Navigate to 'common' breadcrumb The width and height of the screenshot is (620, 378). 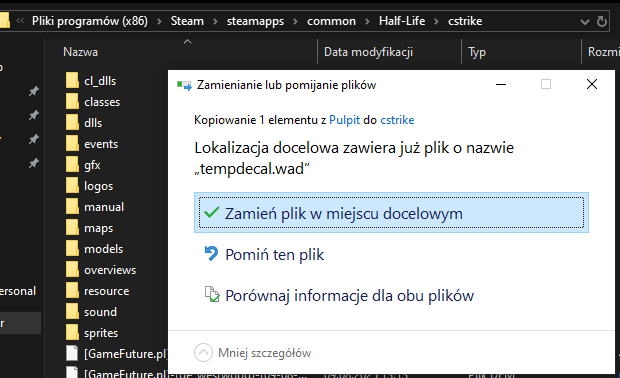331,21
